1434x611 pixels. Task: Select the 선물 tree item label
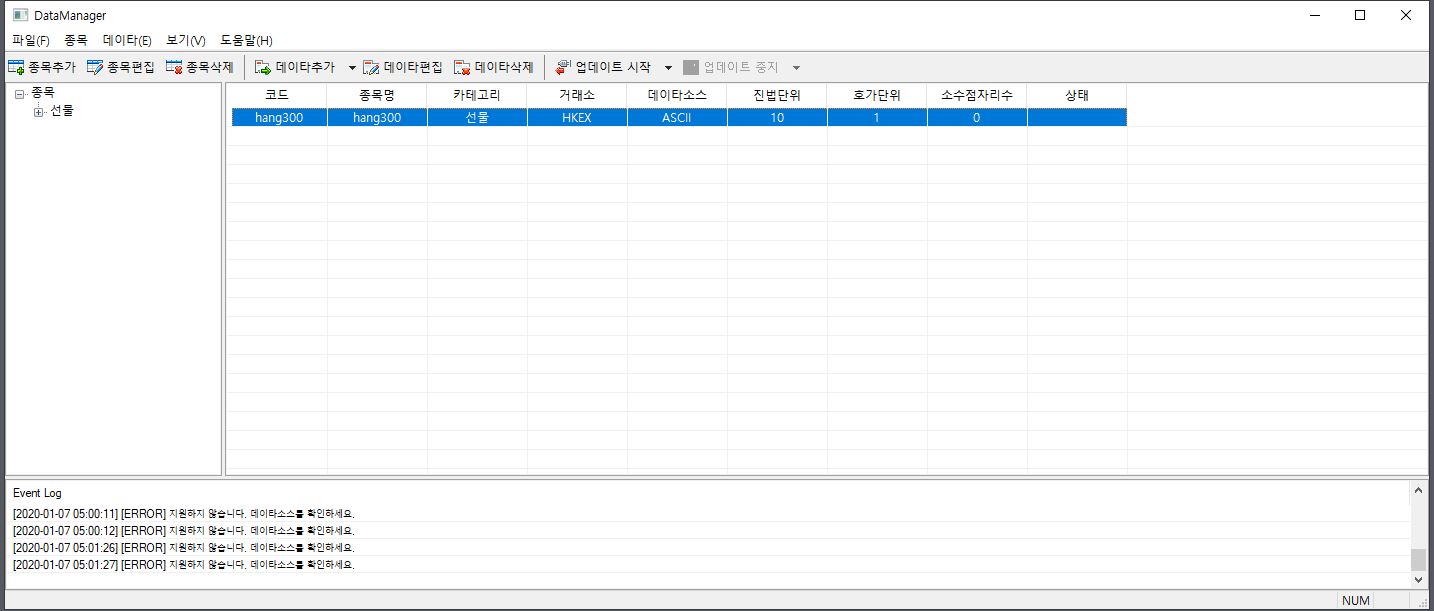pos(62,111)
